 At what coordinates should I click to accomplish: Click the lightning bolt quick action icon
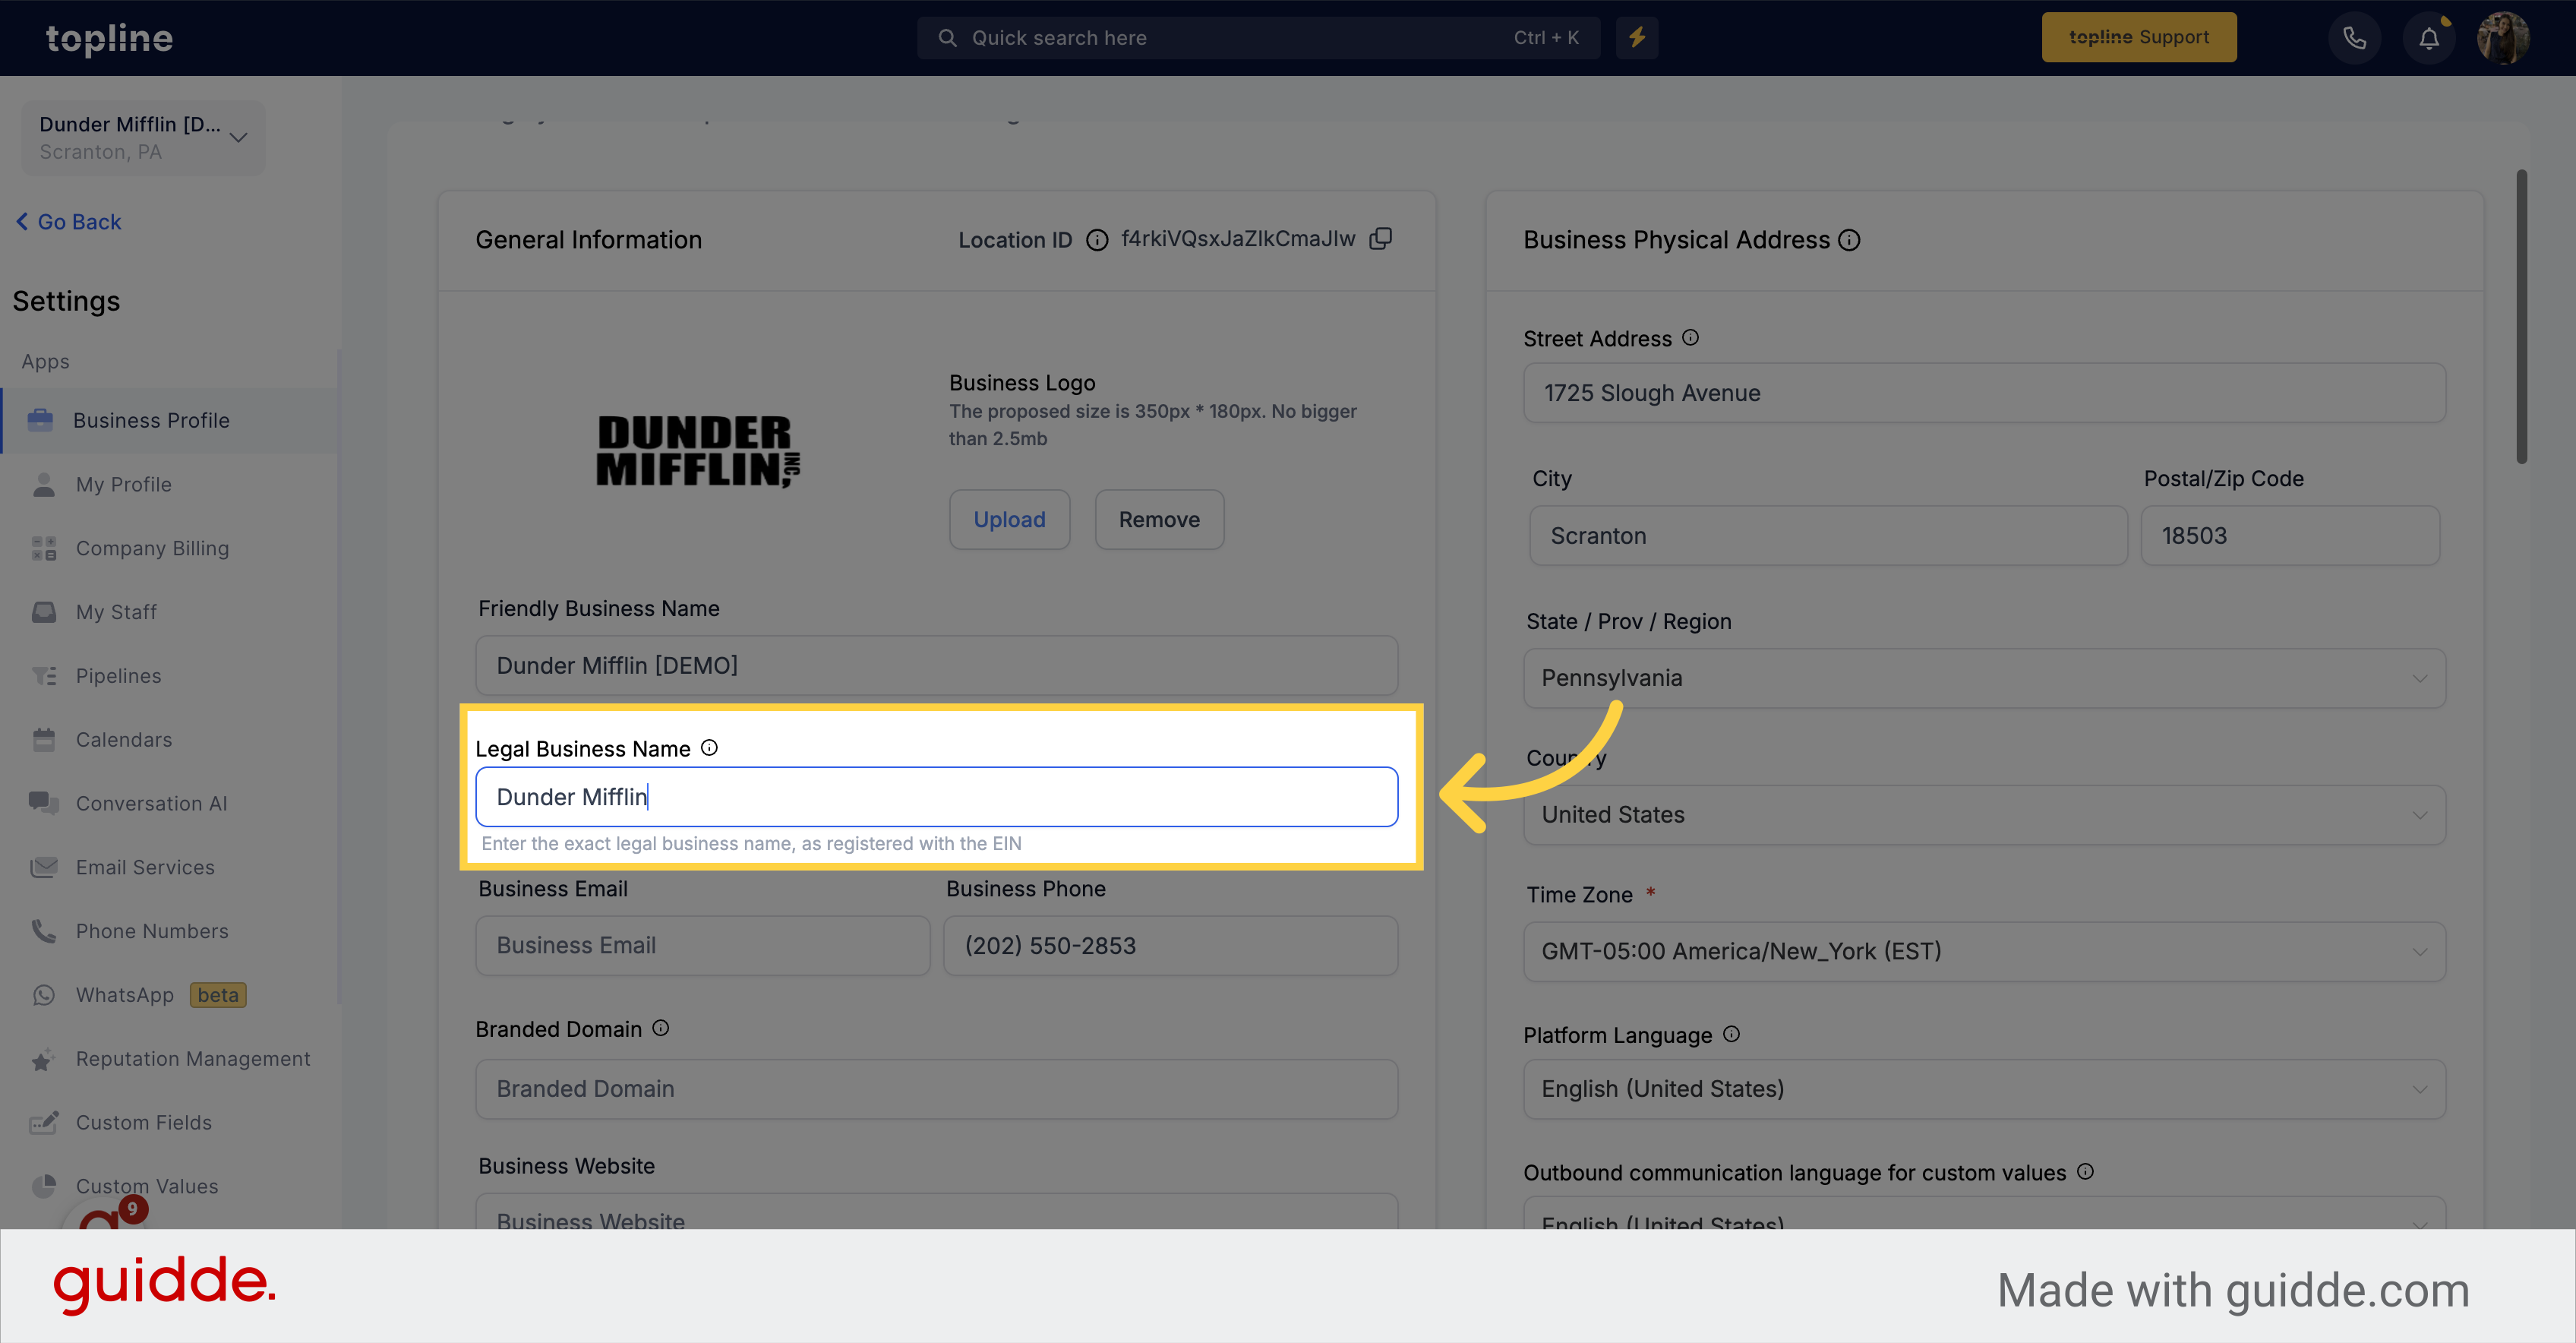pos(1637,36)
